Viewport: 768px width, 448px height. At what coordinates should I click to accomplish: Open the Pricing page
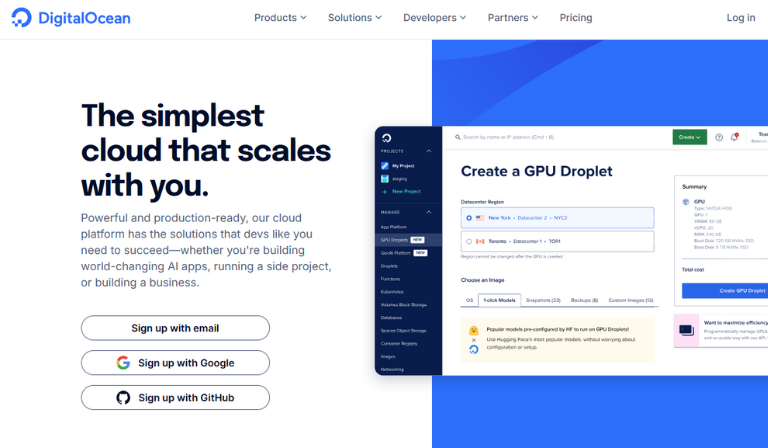[x=576, y=18]
